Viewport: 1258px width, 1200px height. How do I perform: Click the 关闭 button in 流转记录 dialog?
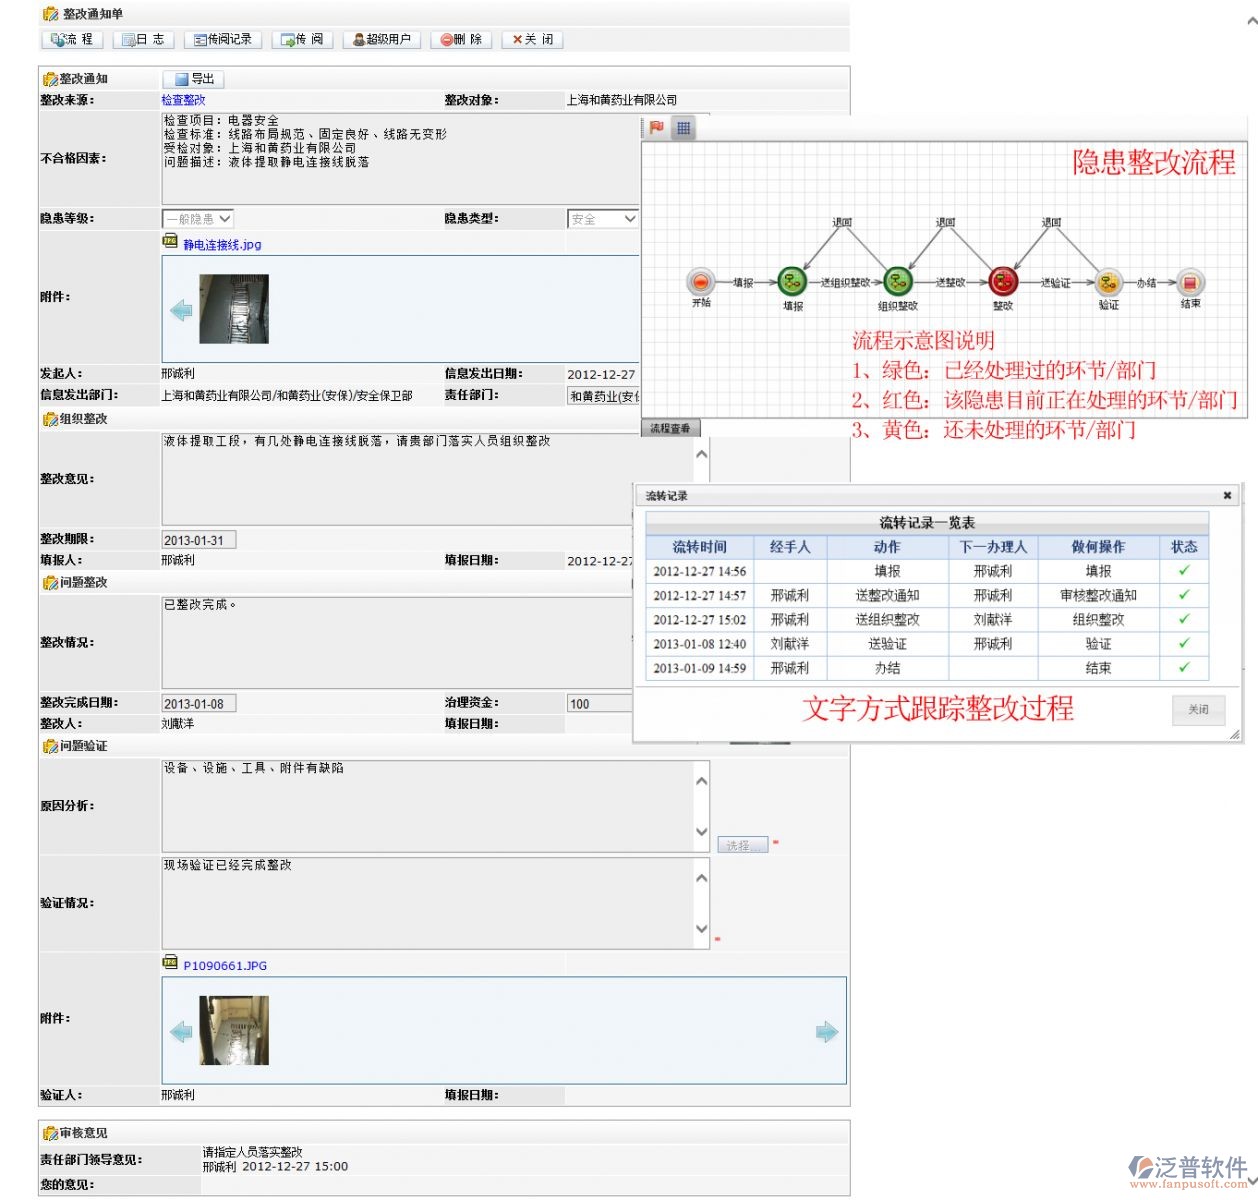pos(1198,709)
